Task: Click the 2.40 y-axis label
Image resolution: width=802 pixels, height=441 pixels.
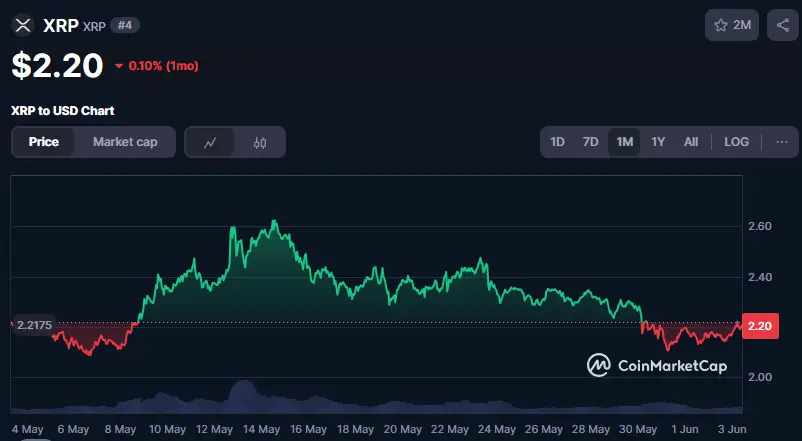Action: pos(760,277)
